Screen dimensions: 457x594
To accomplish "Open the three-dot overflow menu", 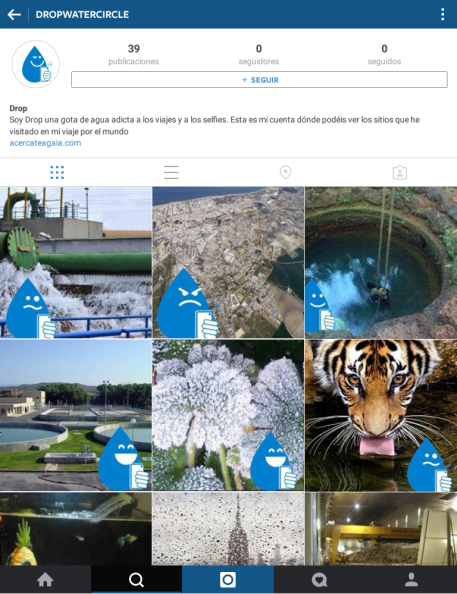I will (x=442, y=14).
